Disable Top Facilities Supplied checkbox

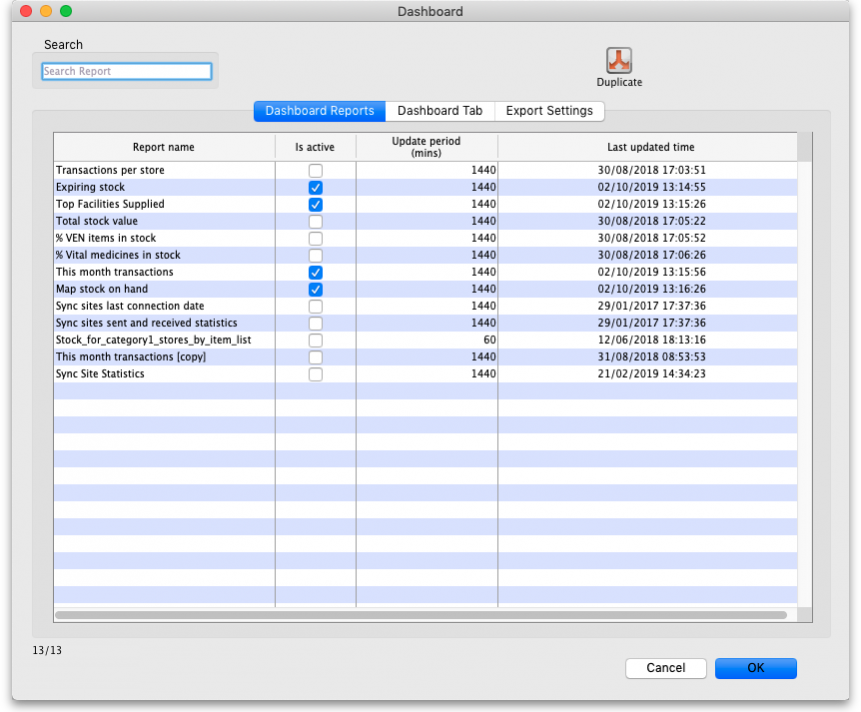[315, 205]
